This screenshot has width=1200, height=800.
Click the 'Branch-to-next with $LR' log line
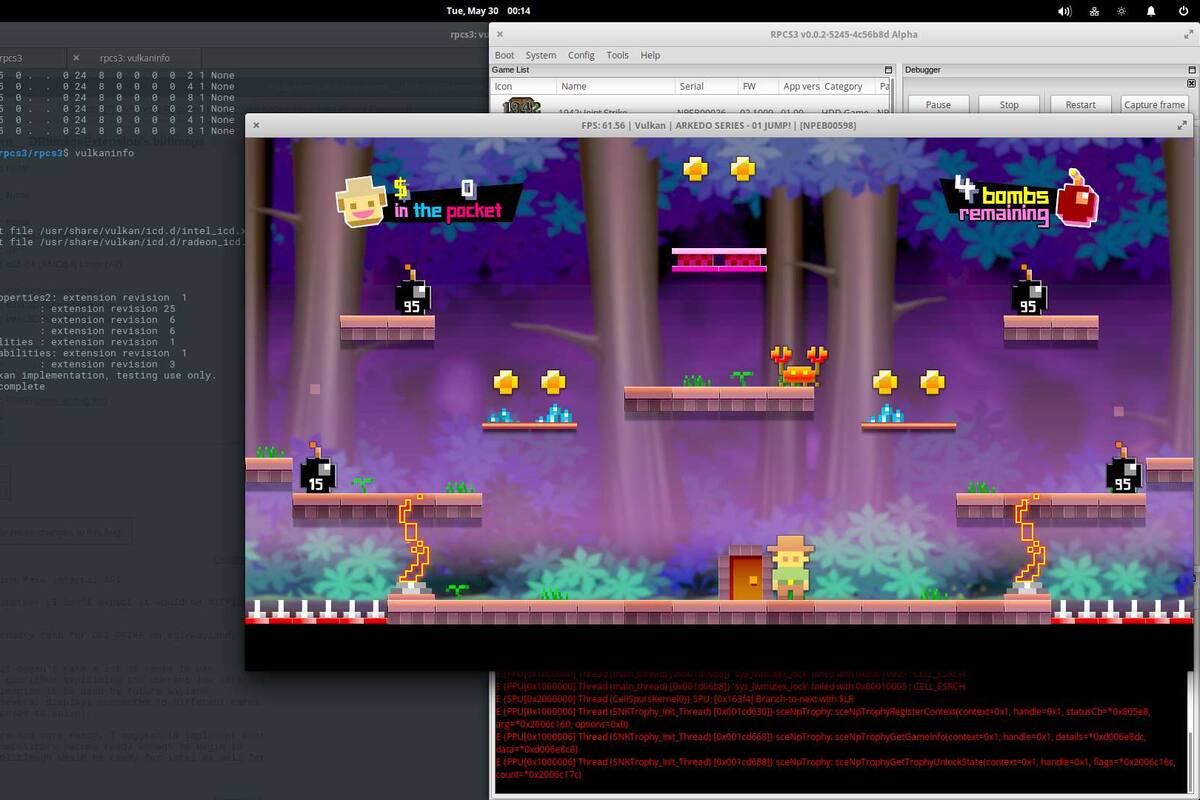pos(675,699)
